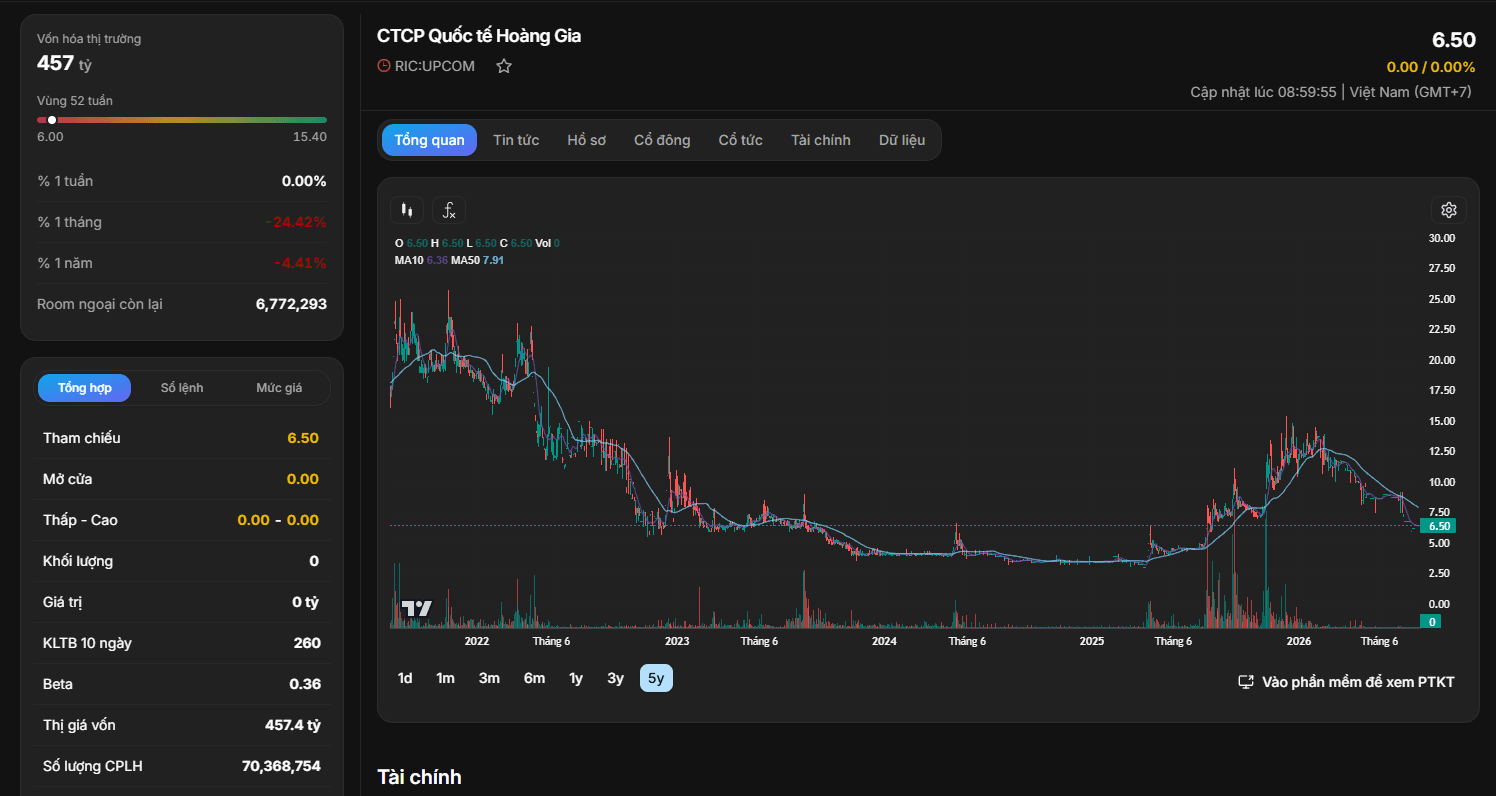Click the % 1 tháng value -24.42%
Screen dimensions: 1496x796
pos(296,222)
